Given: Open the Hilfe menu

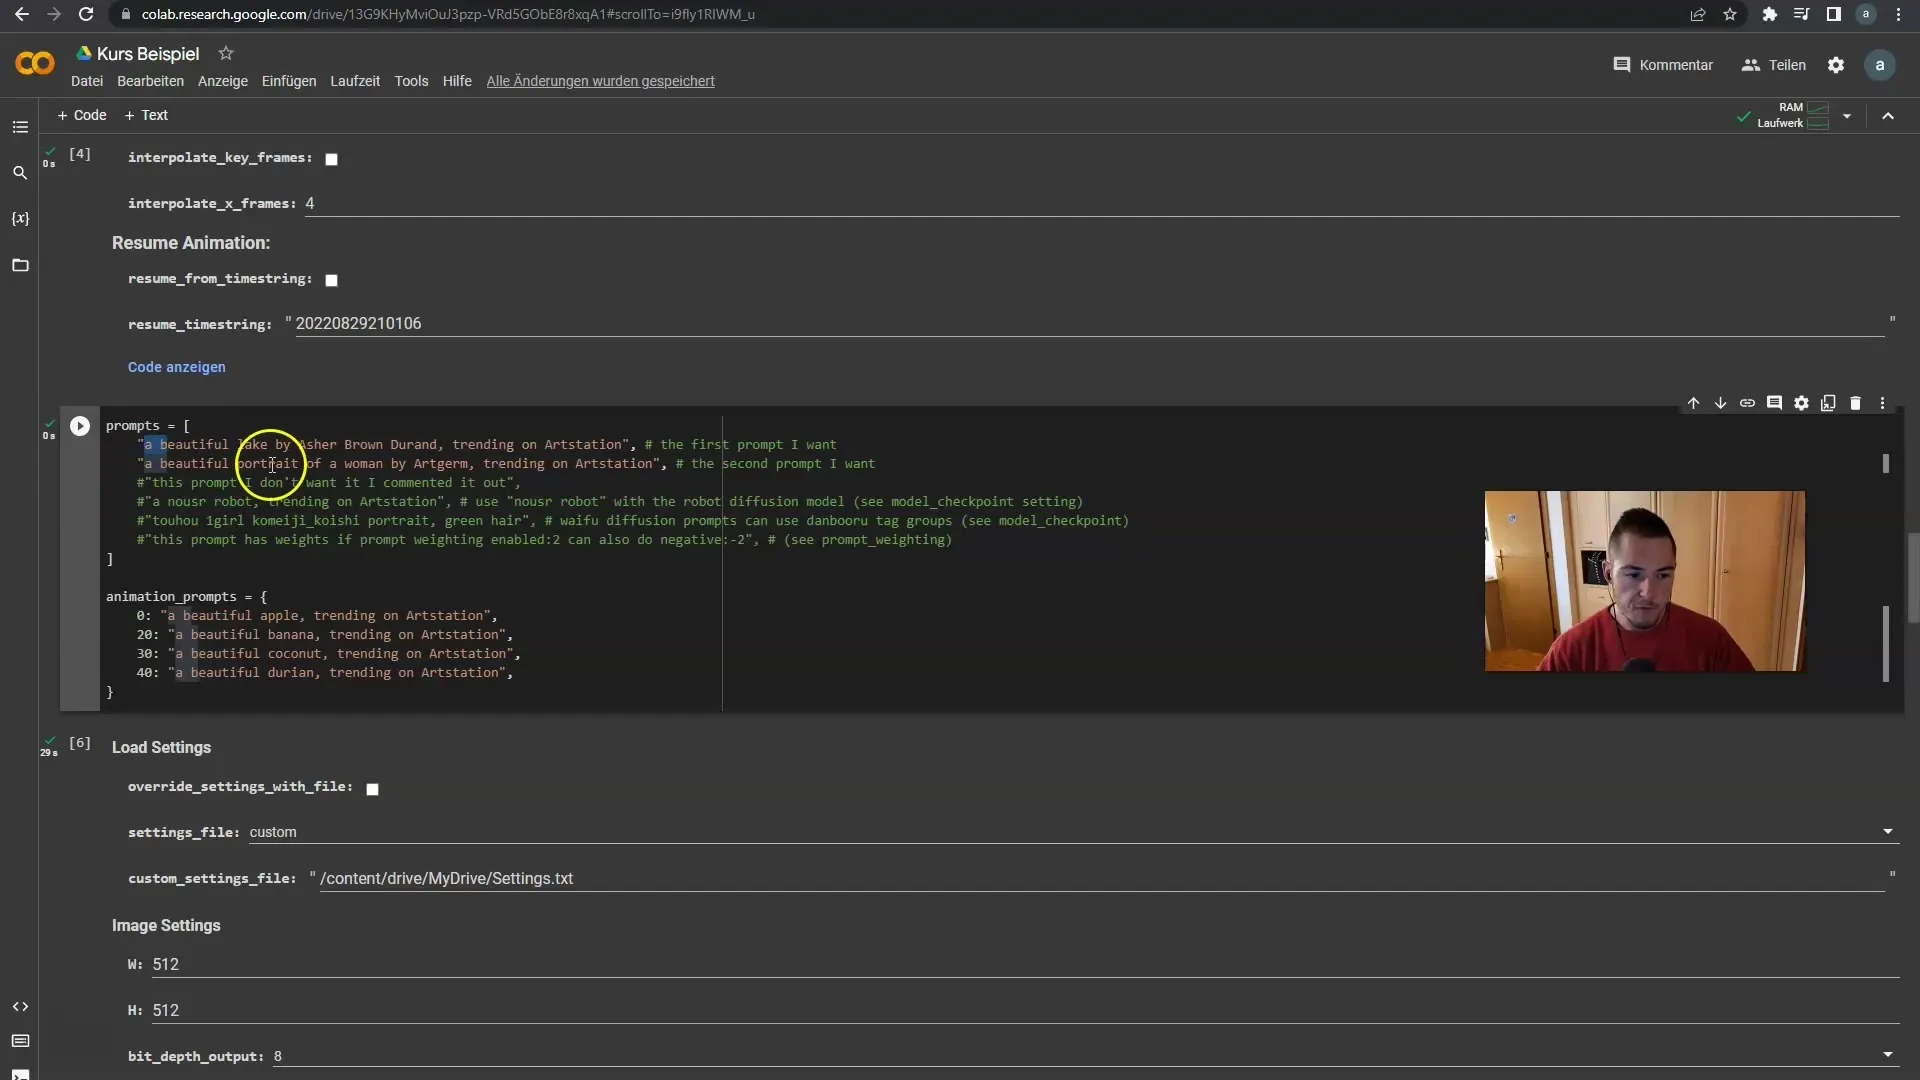Looking at the screenshot, I should click(x=457, y=81).
